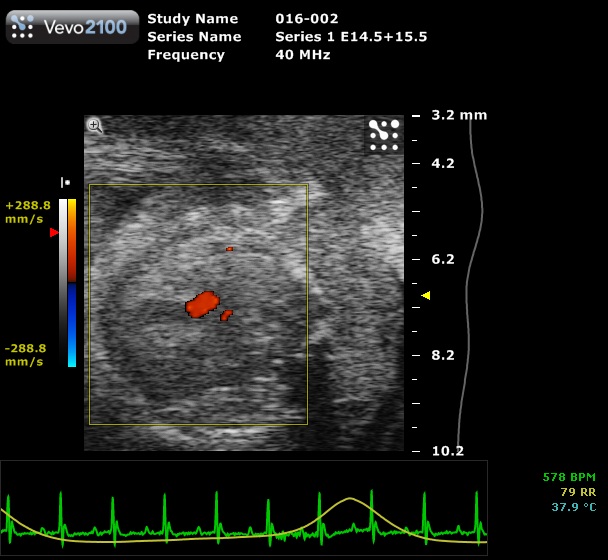This screenshot has width=608, height=560.
Task: Click the Vevo 2100 logo badge
Action: pyautogui.click(x=73, y=27)
